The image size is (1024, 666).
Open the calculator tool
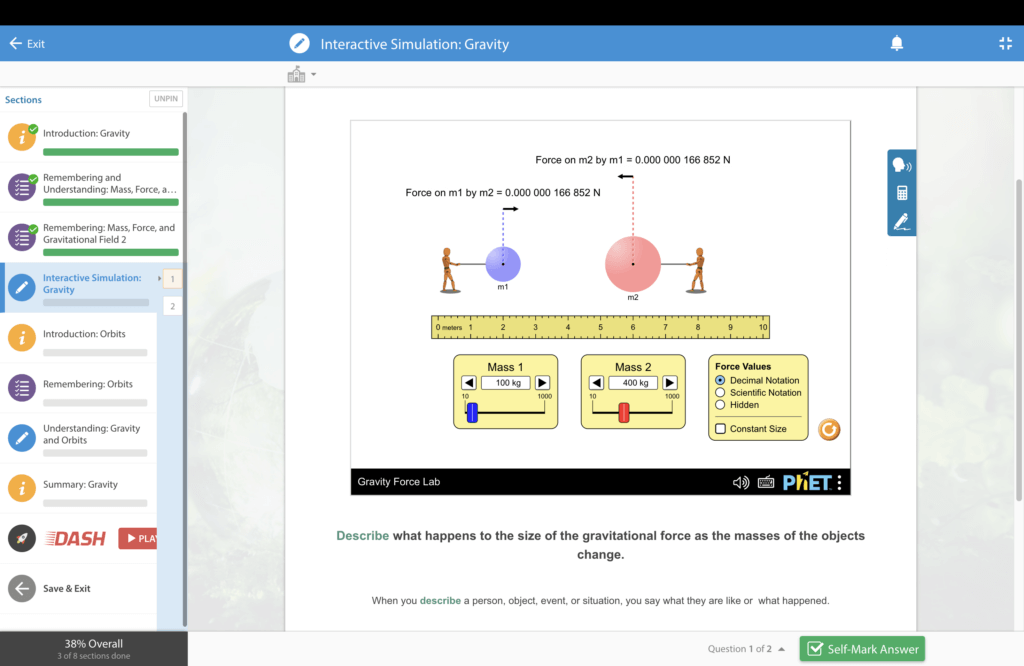901,192
